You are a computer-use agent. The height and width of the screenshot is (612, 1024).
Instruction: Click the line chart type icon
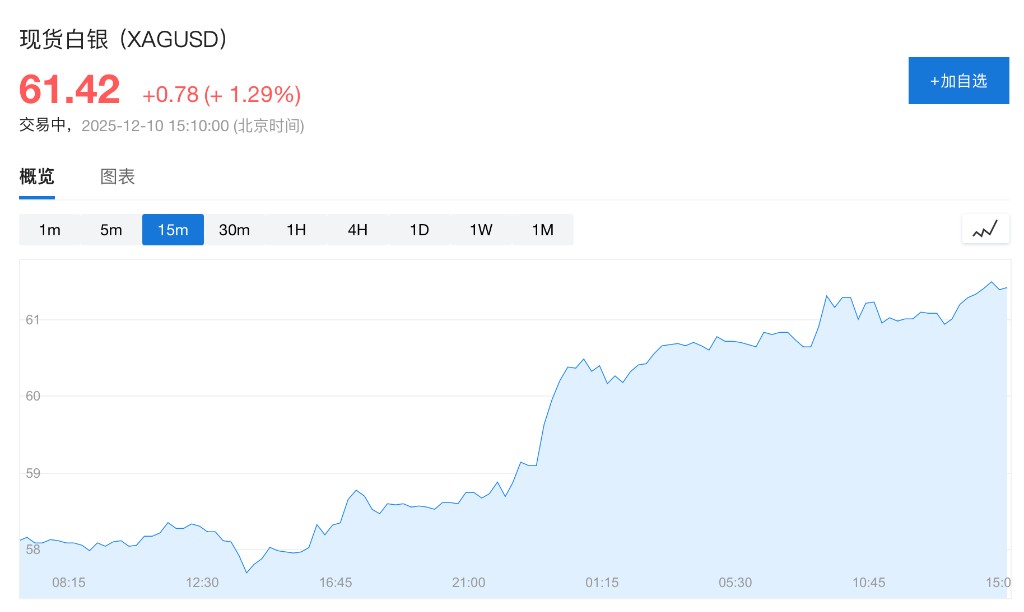click(x=986, y=229)
